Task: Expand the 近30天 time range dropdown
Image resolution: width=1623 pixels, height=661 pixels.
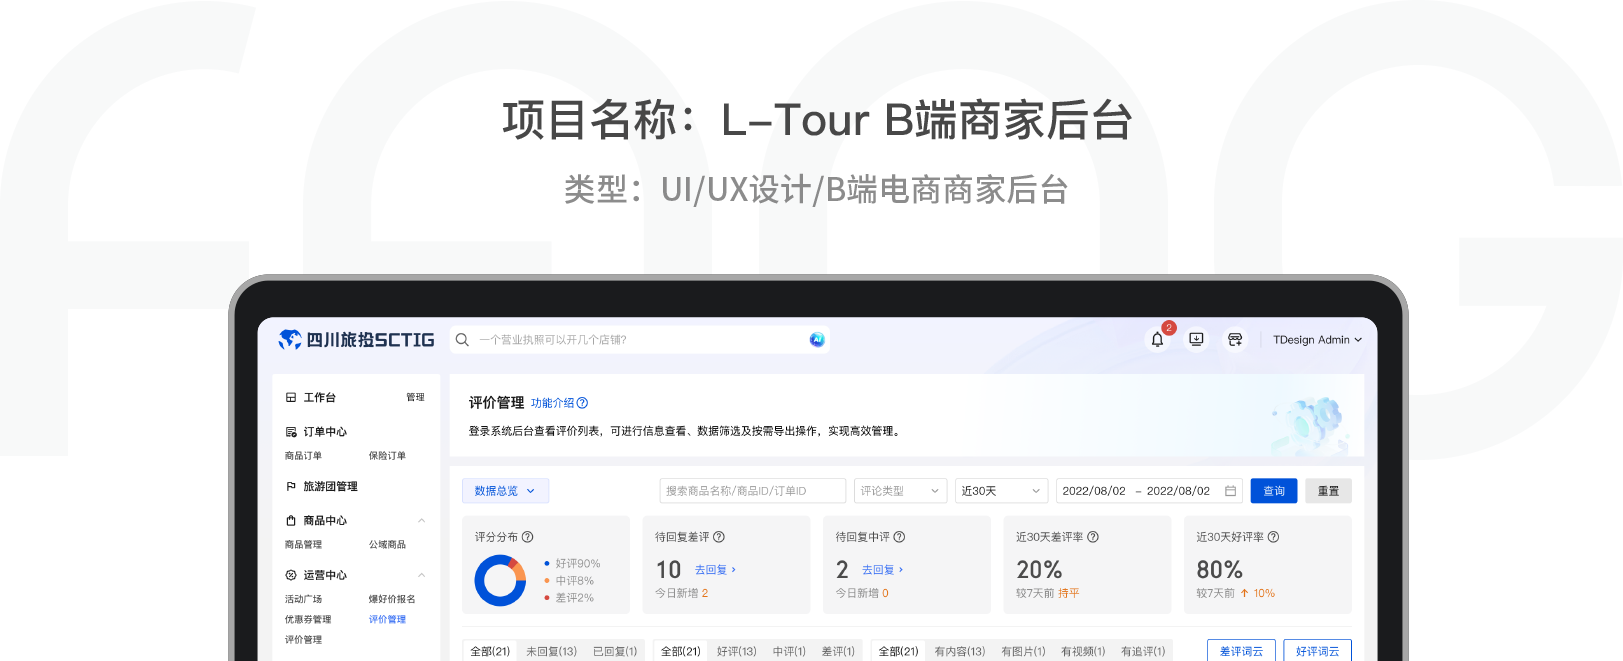Action: click(x=1001, y=491)
